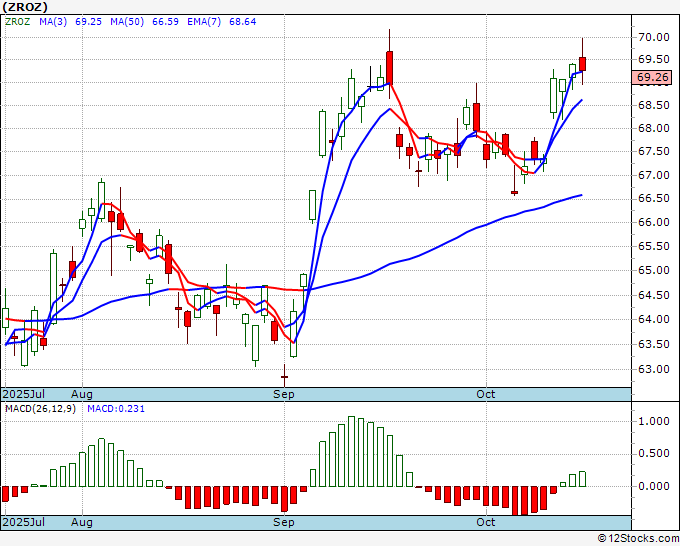The width and height of the screenshot is (680, 546).
Task: Click the current price tag 69.26
Action: coord(652,78)
